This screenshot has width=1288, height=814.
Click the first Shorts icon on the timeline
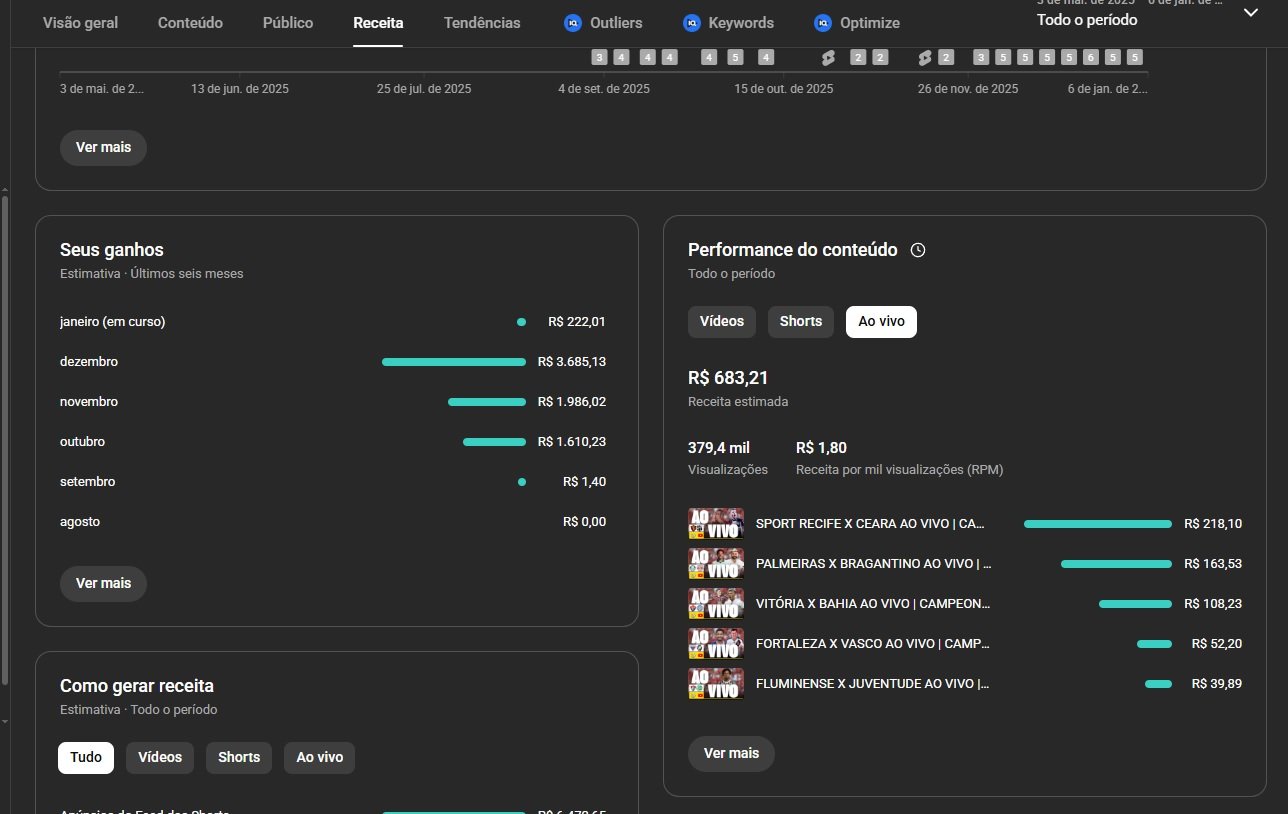tap(828, 58)
